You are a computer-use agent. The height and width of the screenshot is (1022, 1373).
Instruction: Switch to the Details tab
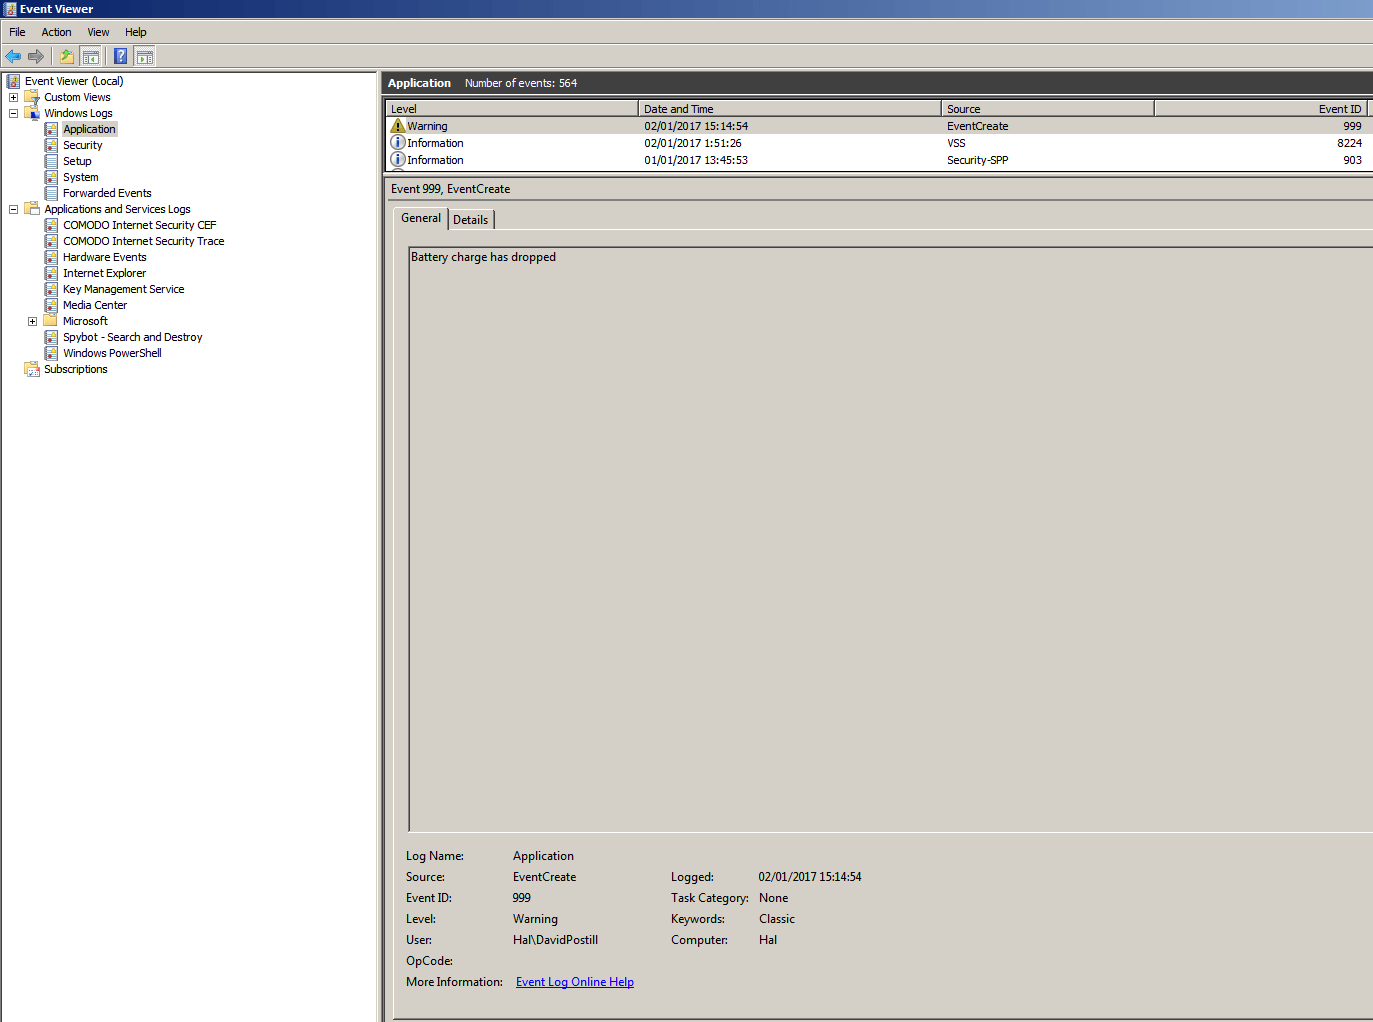470,220
